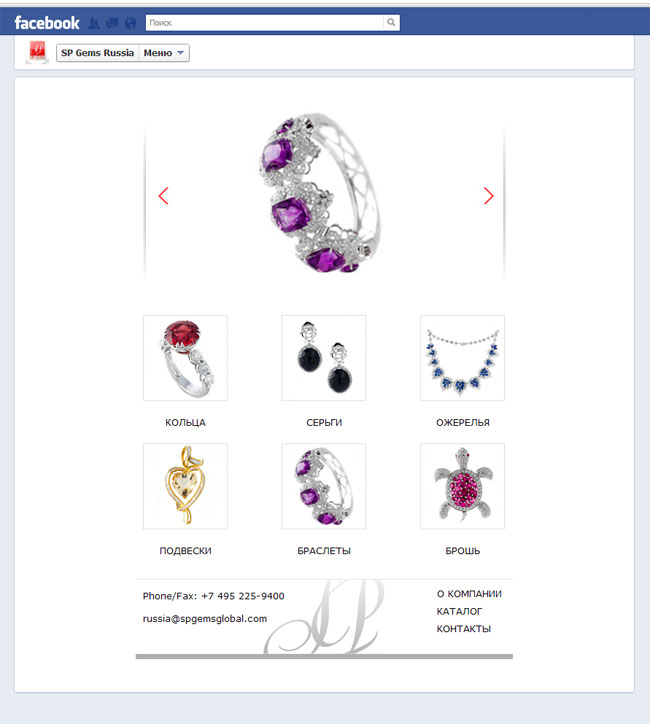The image size is (650, 724).
Task: Click the SP Gems red page logo
Action: 37,52
